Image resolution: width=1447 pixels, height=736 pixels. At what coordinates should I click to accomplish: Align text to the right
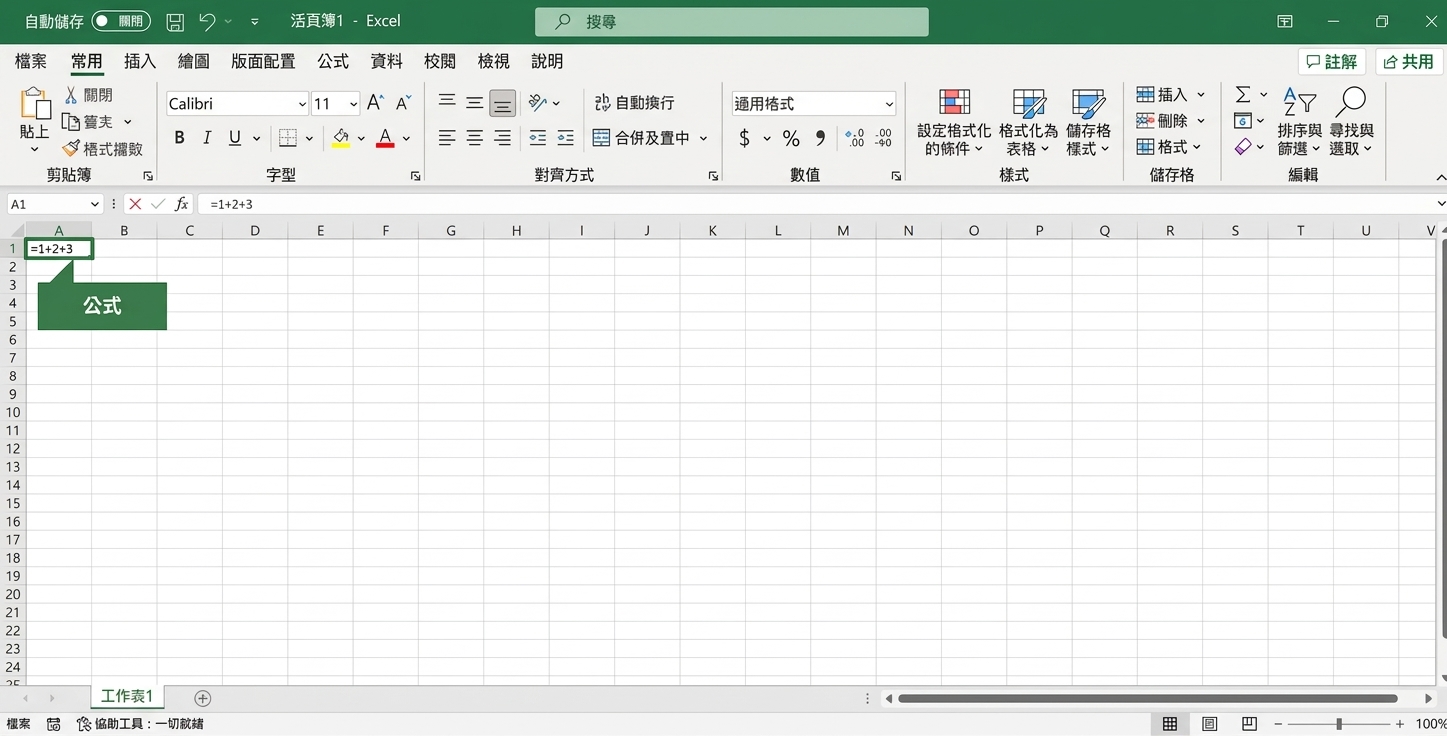(x=503, y=138)
